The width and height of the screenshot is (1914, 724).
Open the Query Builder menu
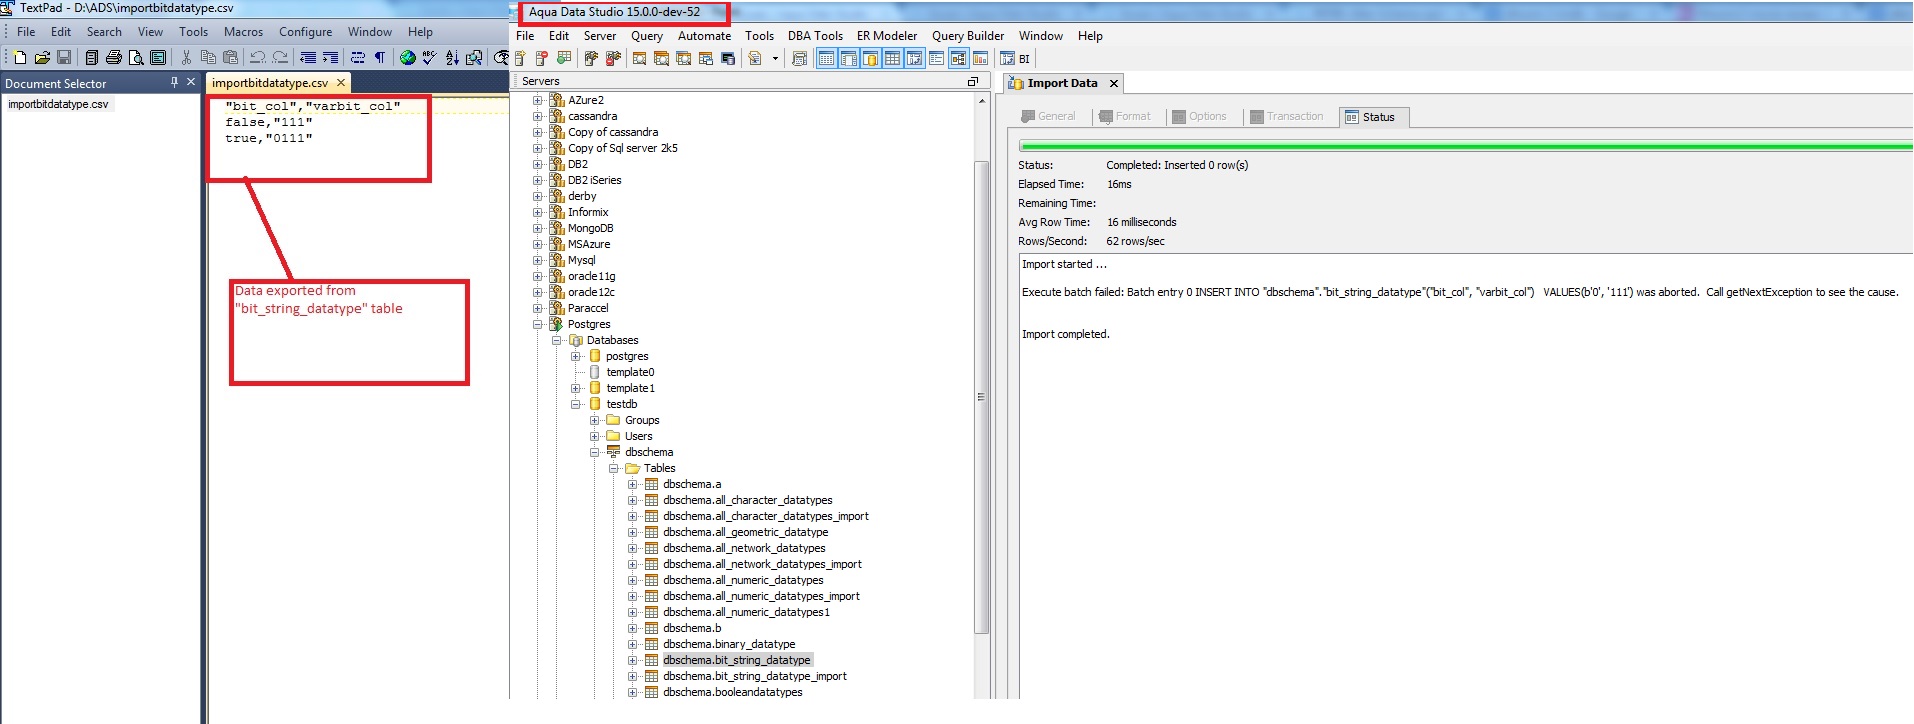[x=968, y=36]
